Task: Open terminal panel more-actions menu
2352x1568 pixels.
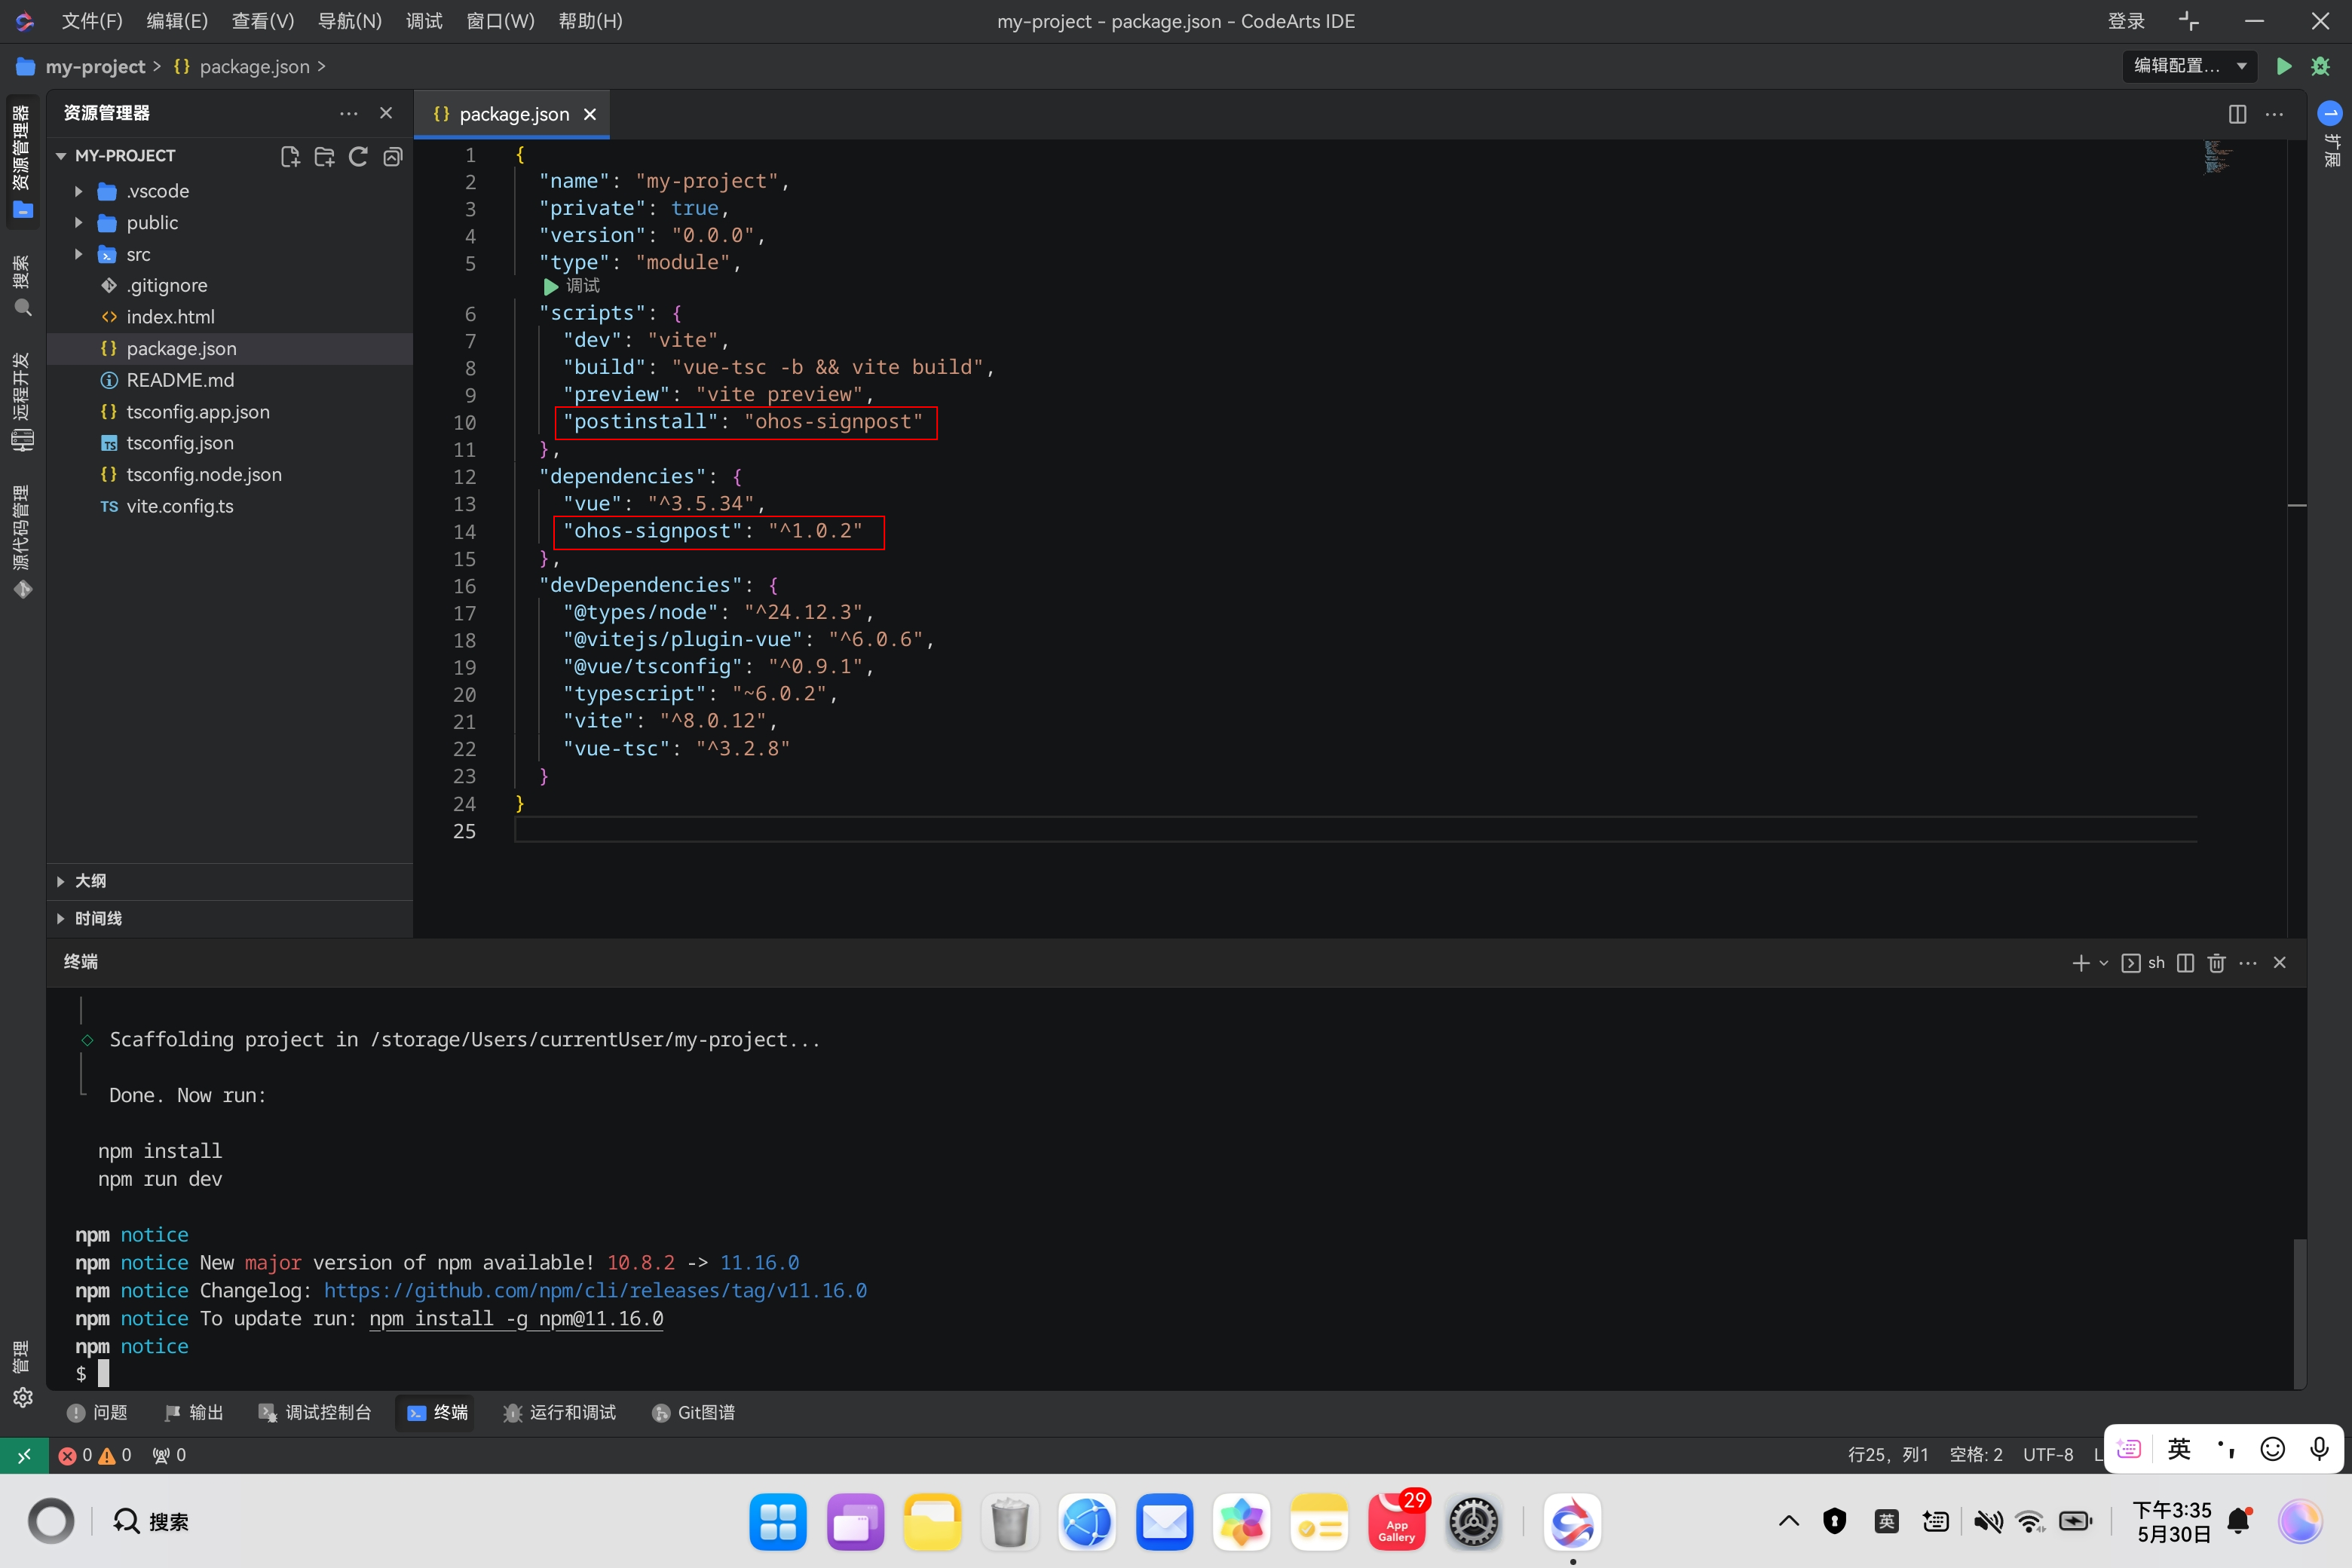Action: 2248,963
